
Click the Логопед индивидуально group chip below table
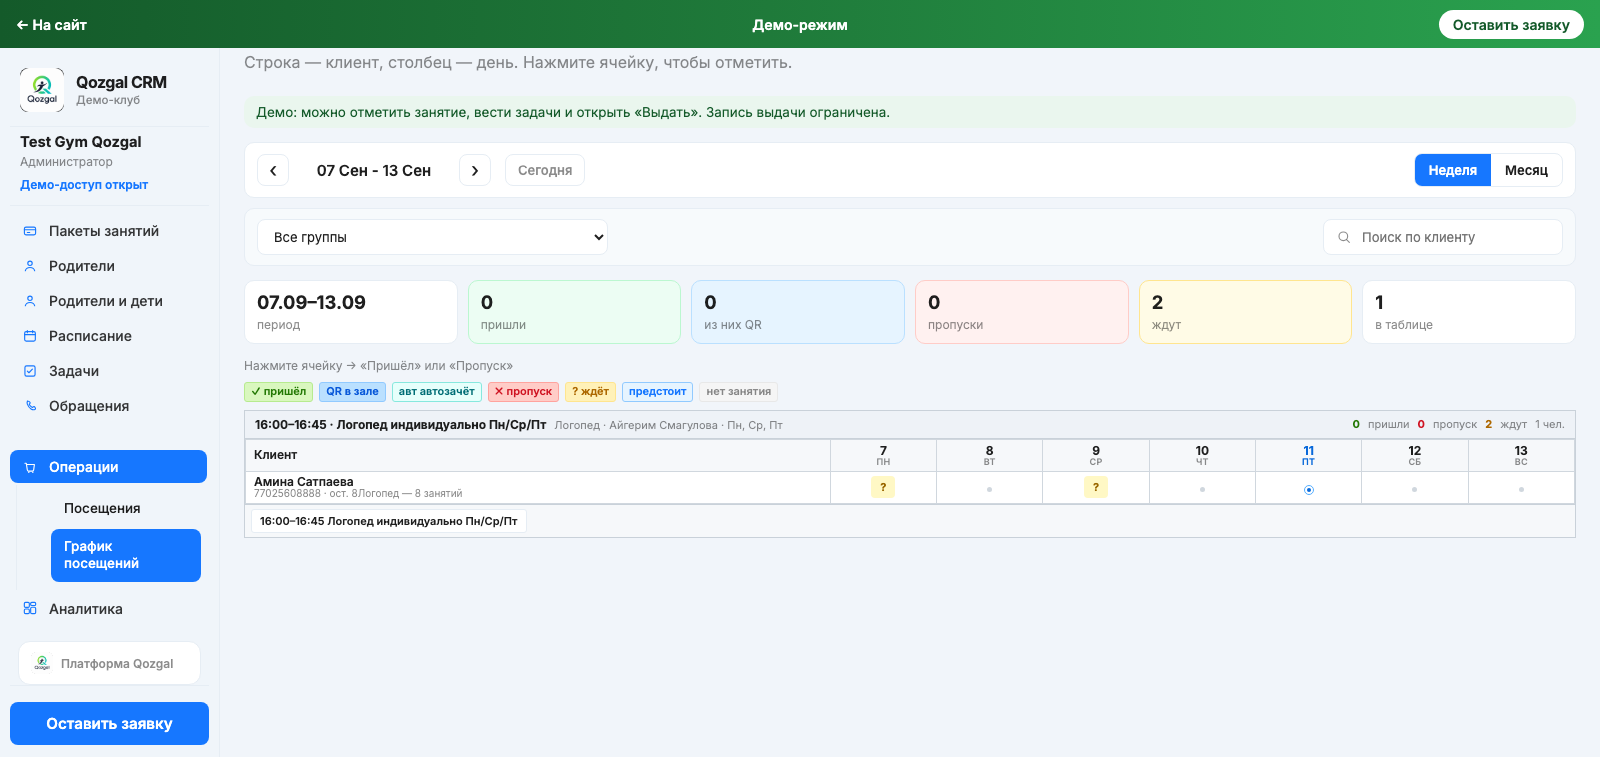coord(389,521)
